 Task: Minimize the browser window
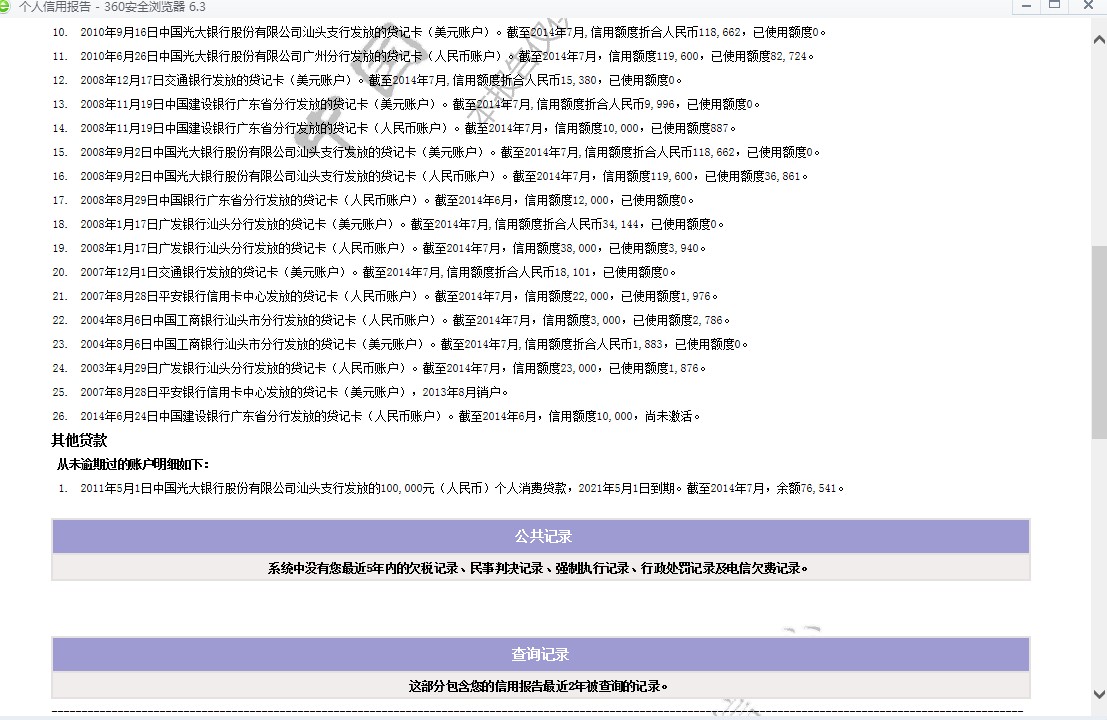[1027, 6]
